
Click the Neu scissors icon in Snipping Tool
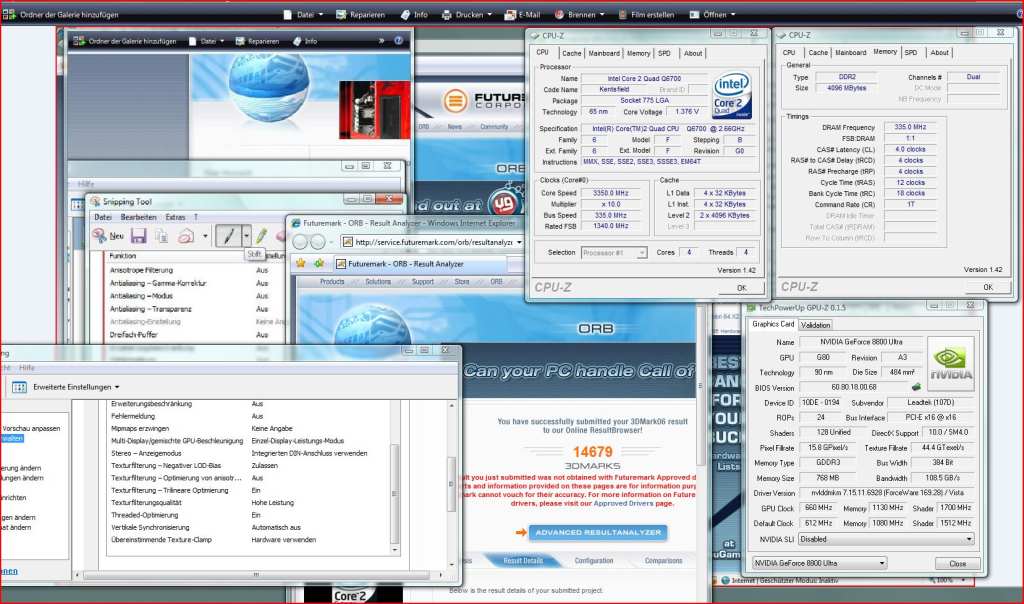99,236
